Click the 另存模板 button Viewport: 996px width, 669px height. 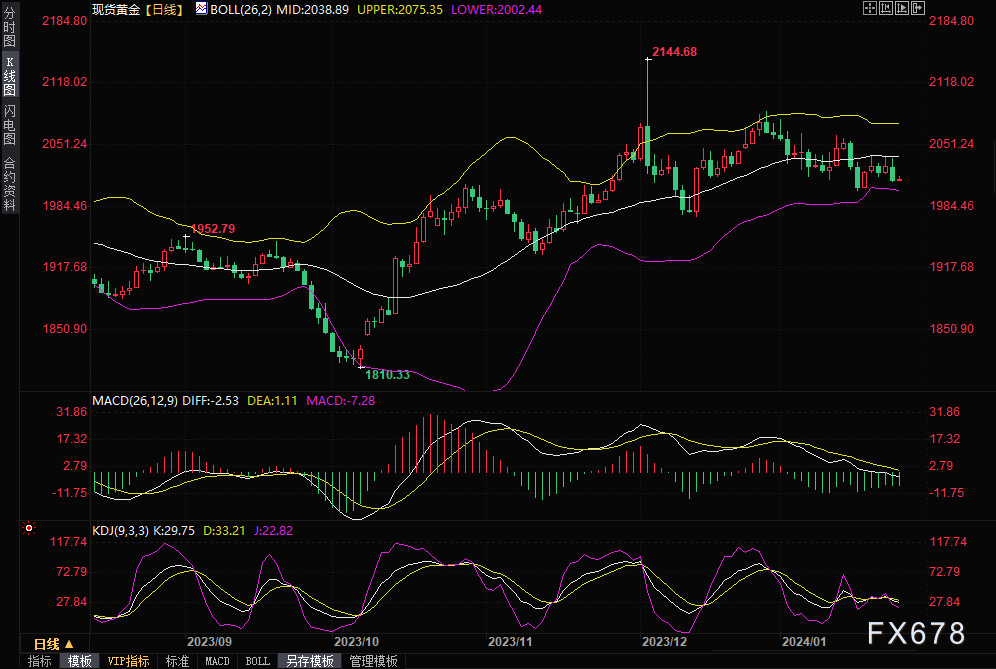pos(309,661)
